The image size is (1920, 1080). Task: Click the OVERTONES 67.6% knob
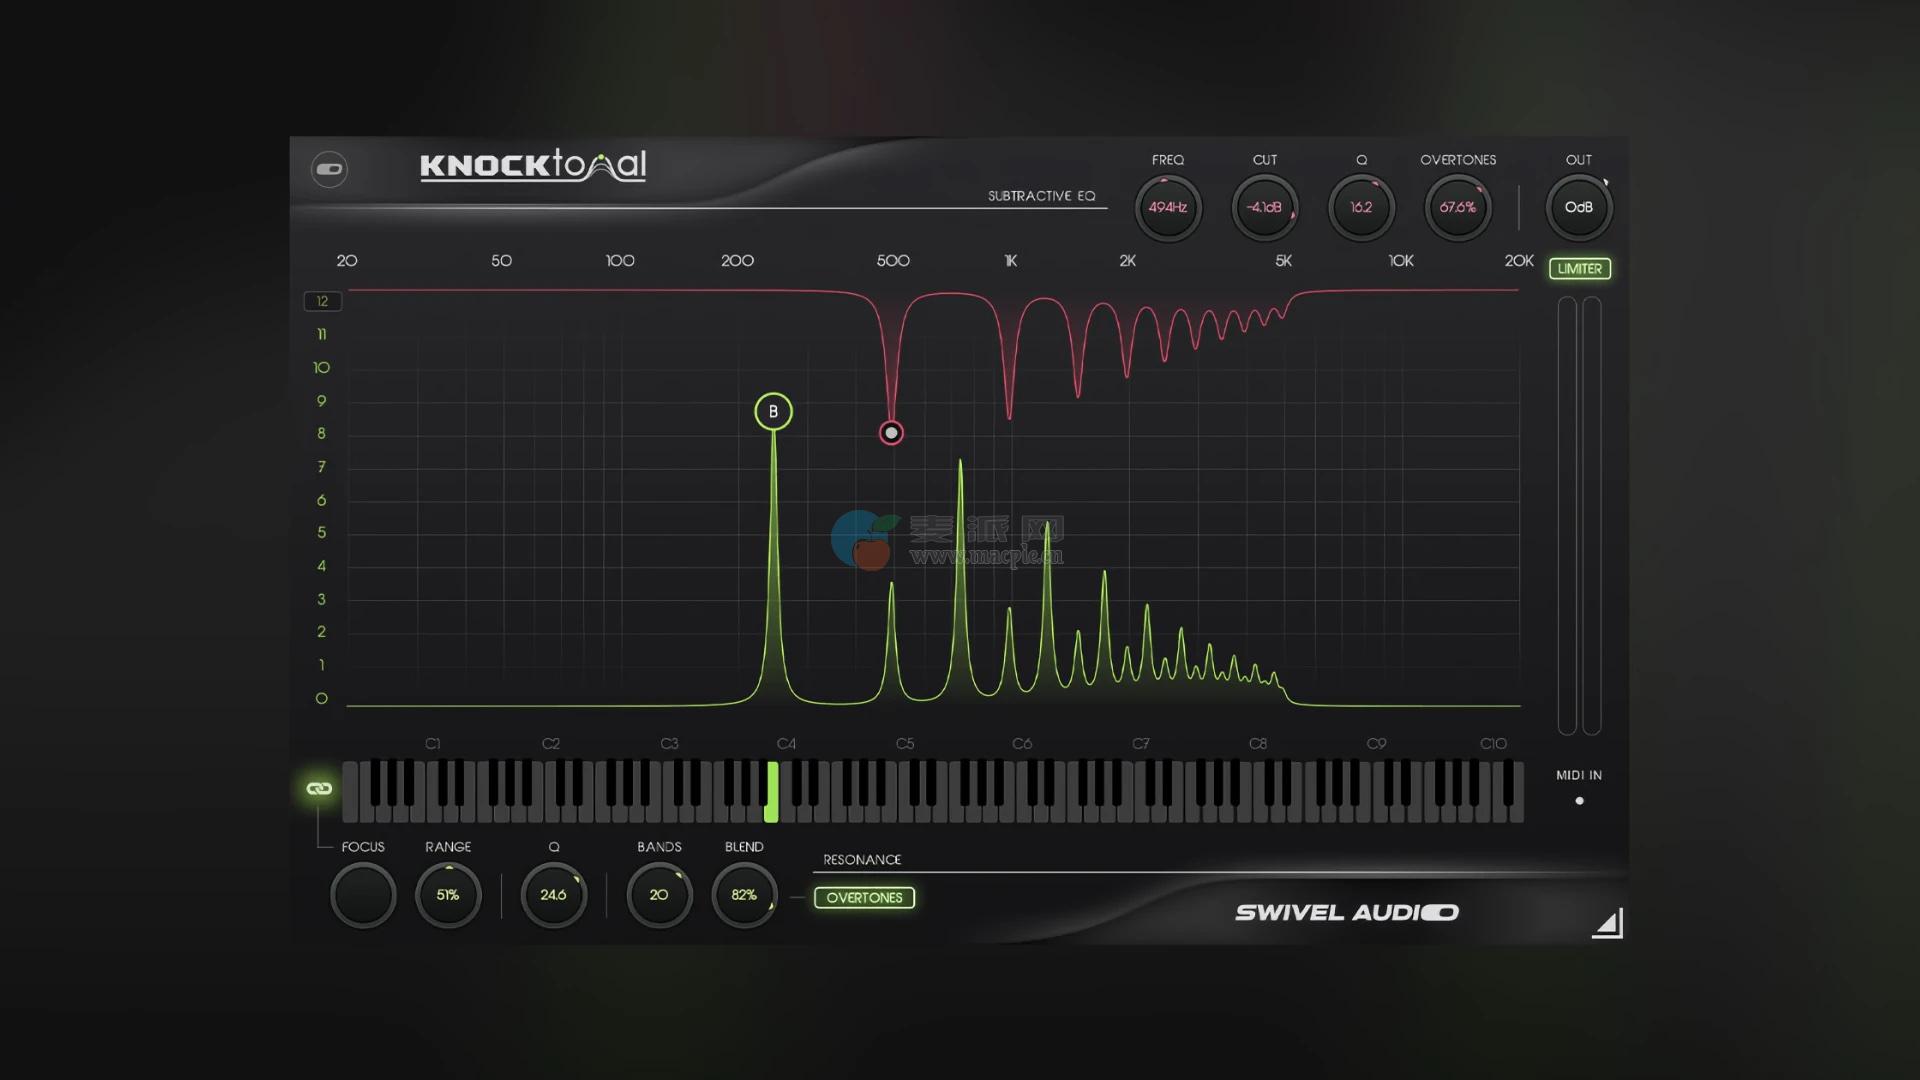tap(1457, 208)
